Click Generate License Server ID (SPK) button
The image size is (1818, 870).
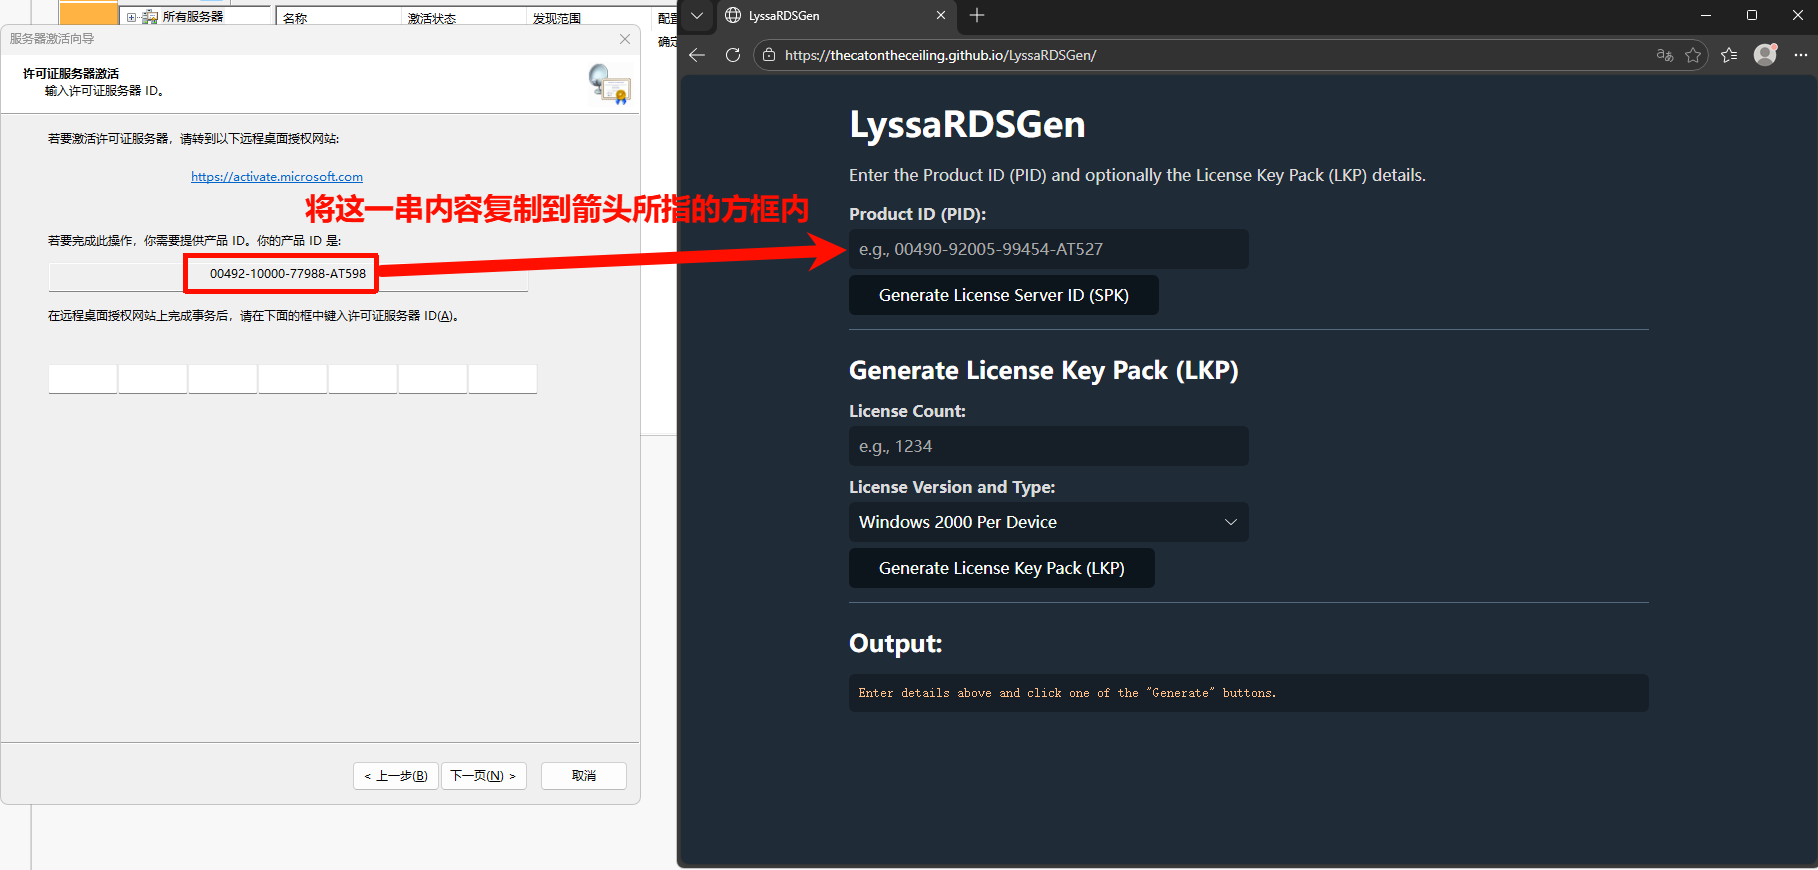(x=1003, y=295)
